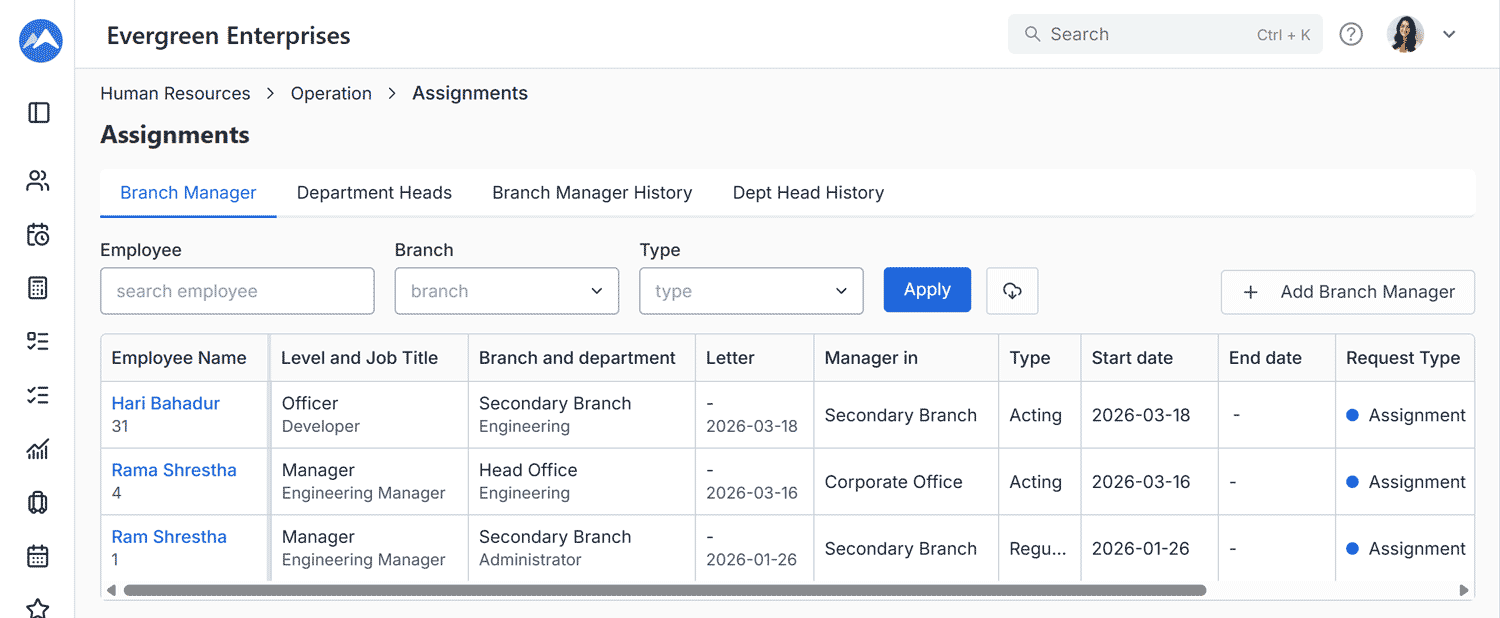Open the people icon in sidebar

(38, 181)
